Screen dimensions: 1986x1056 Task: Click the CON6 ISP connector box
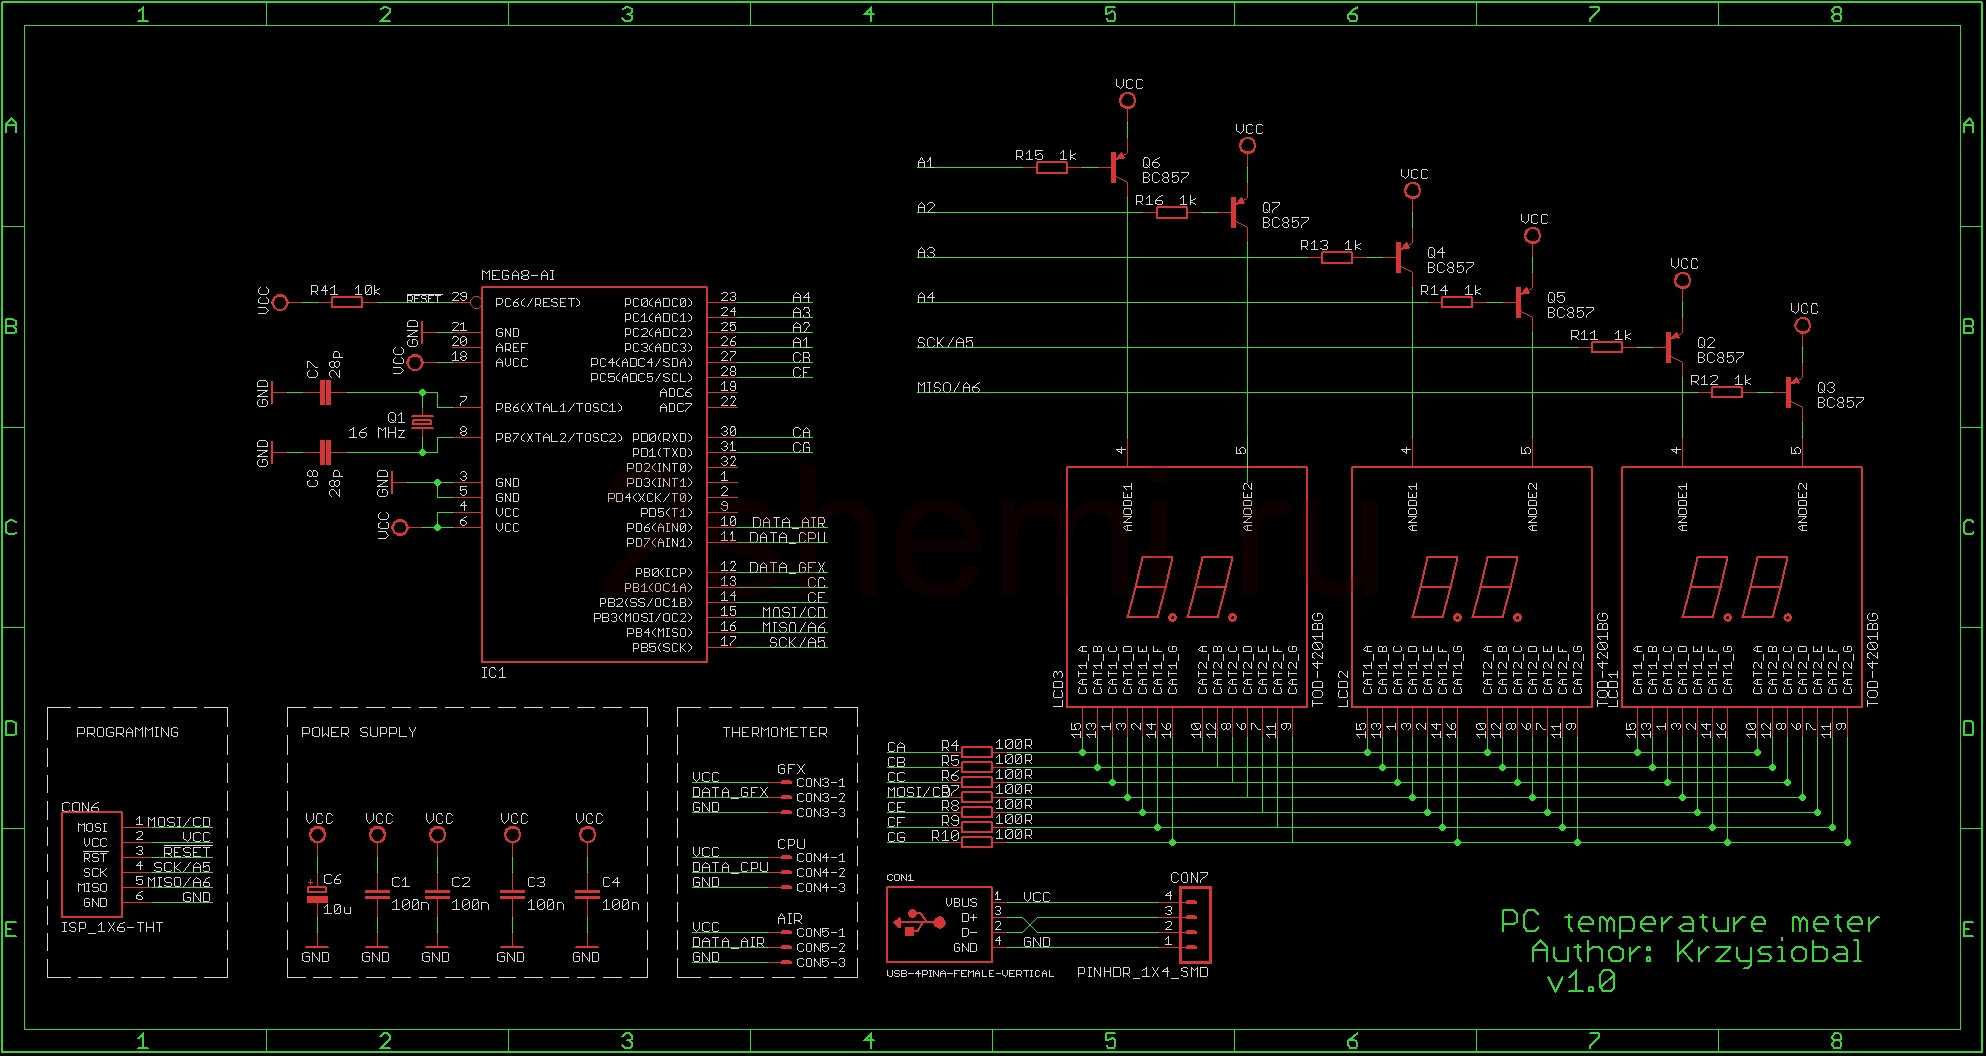pyautogui.click(x=91, y=864)
